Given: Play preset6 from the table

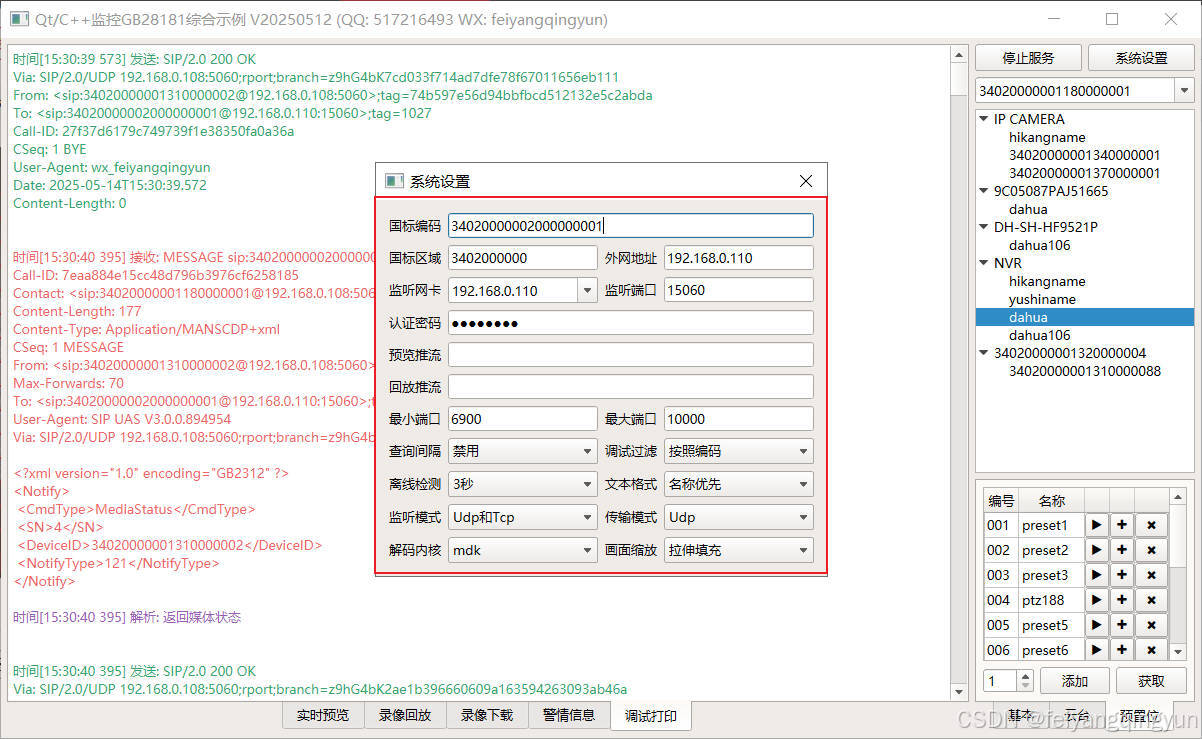Looking at the screenshot, I should tap(1096, 650).
